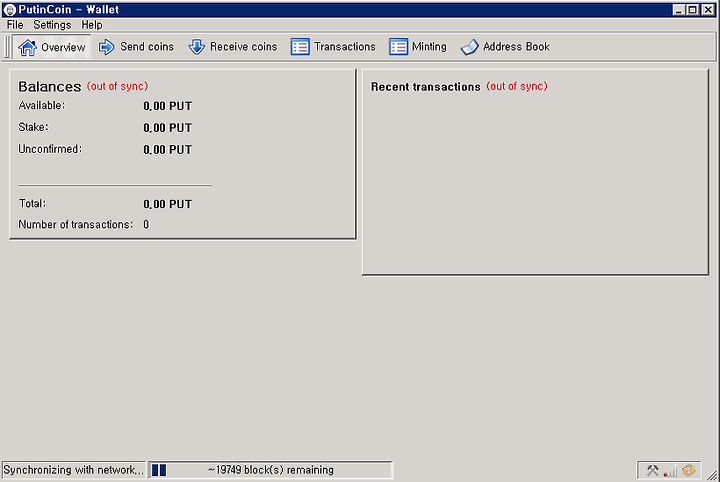Open the Transactions page label
Viewport: 720px width, 482px height.
pos(344,47)
